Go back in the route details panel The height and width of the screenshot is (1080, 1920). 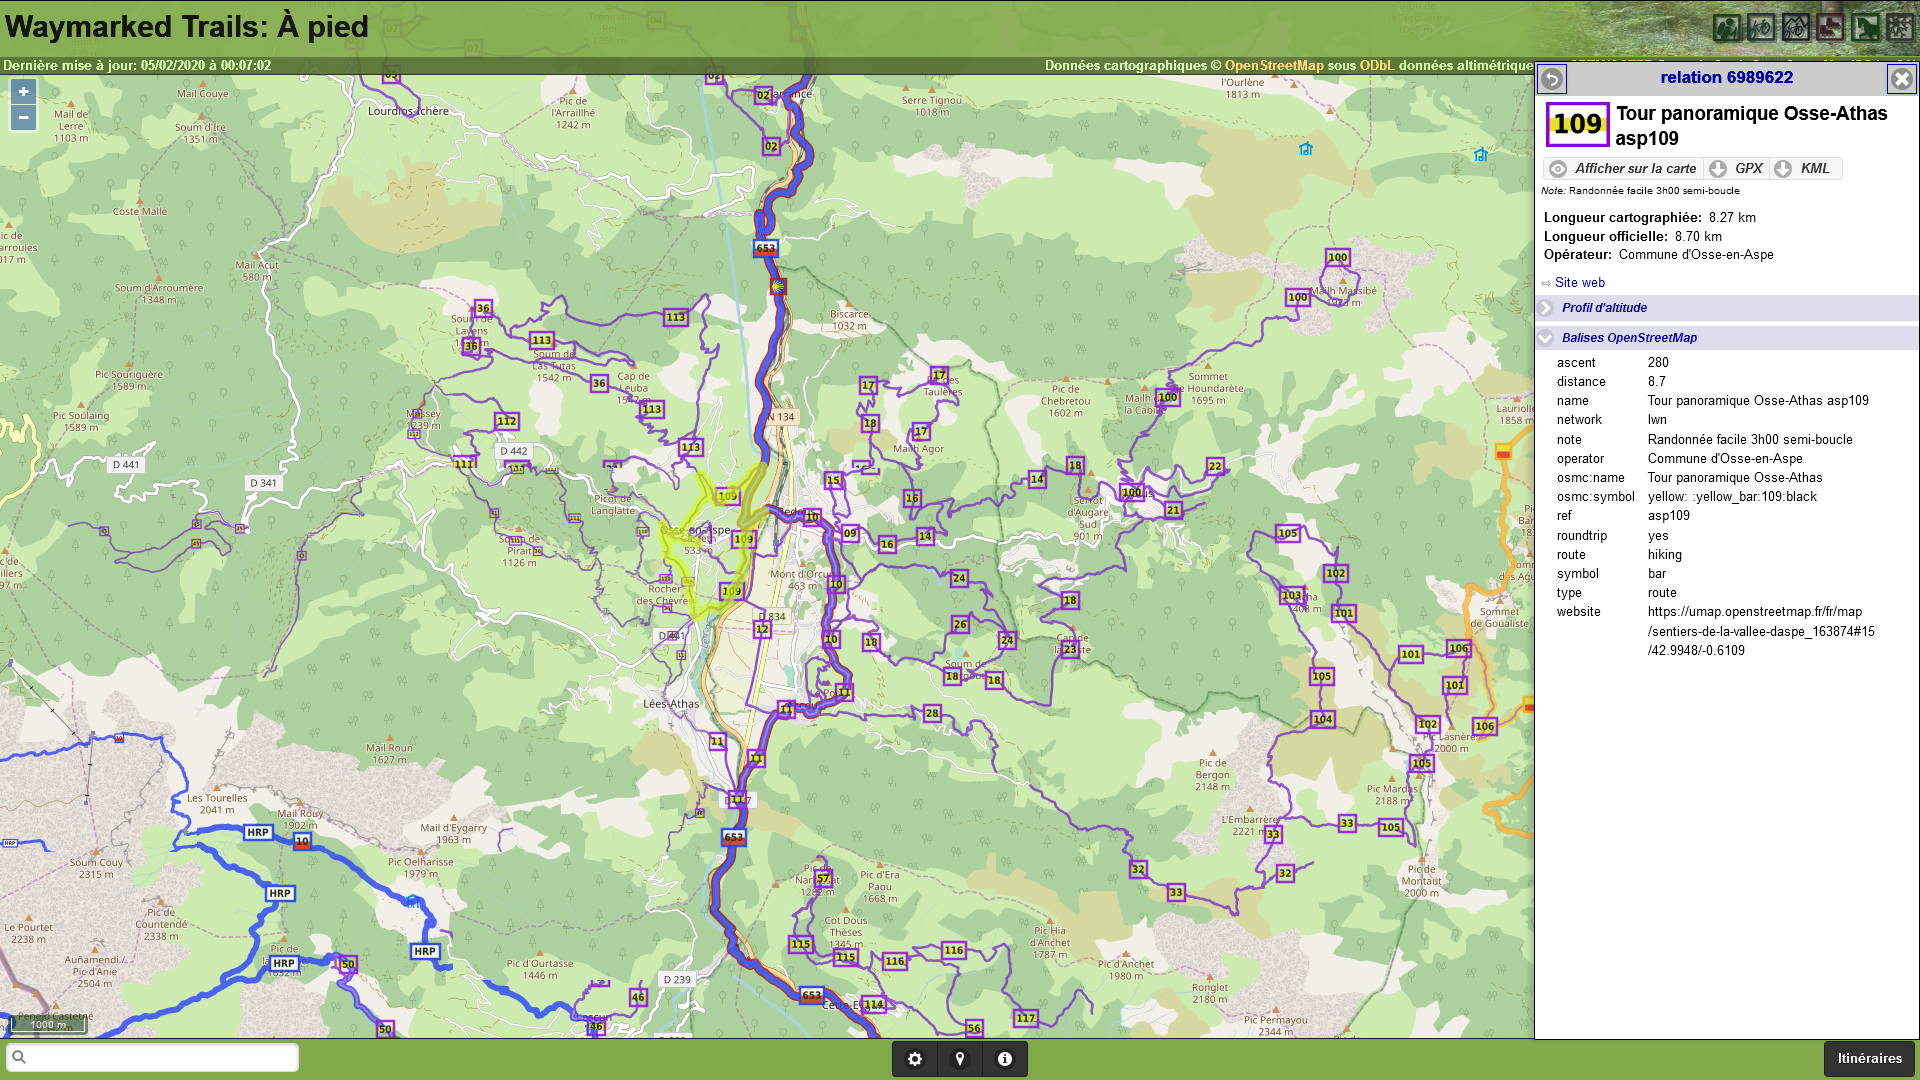tap(1552, 78)
